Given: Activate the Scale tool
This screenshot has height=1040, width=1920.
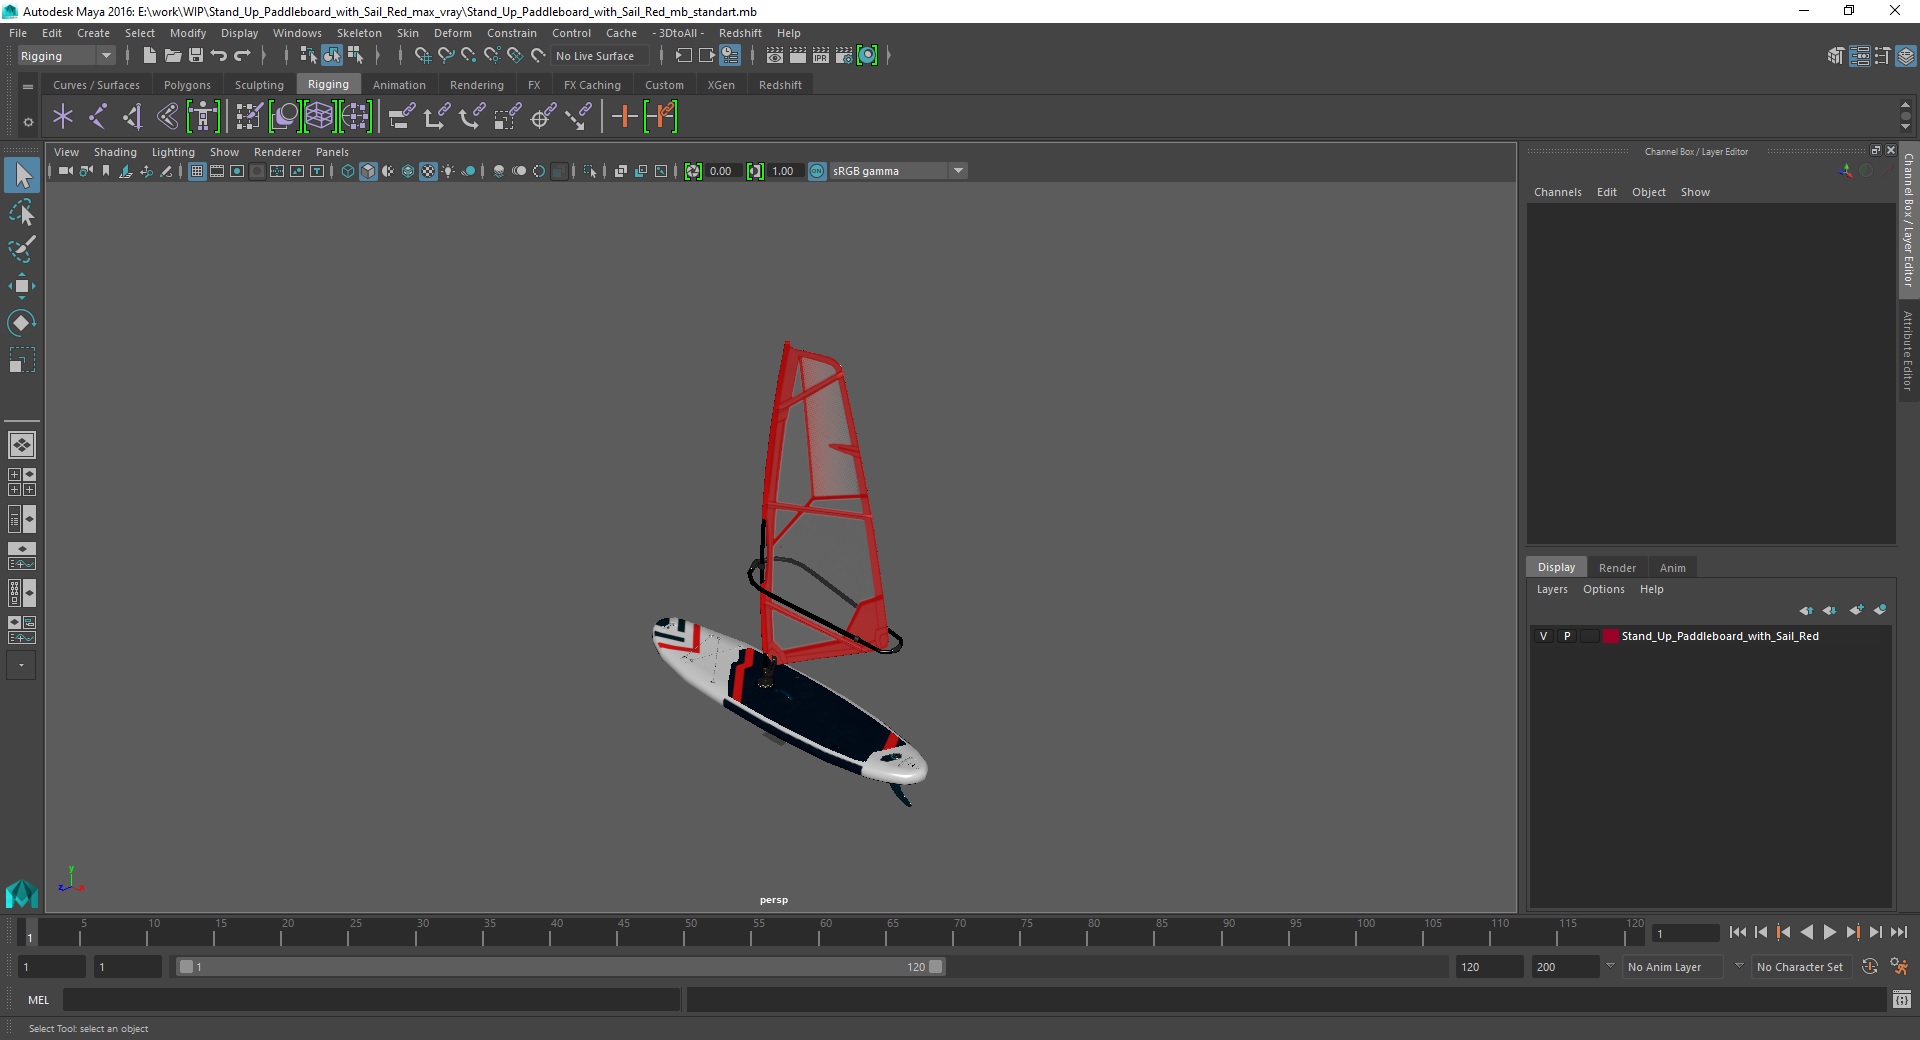Looking at the screenshot, I should point(22,360).
